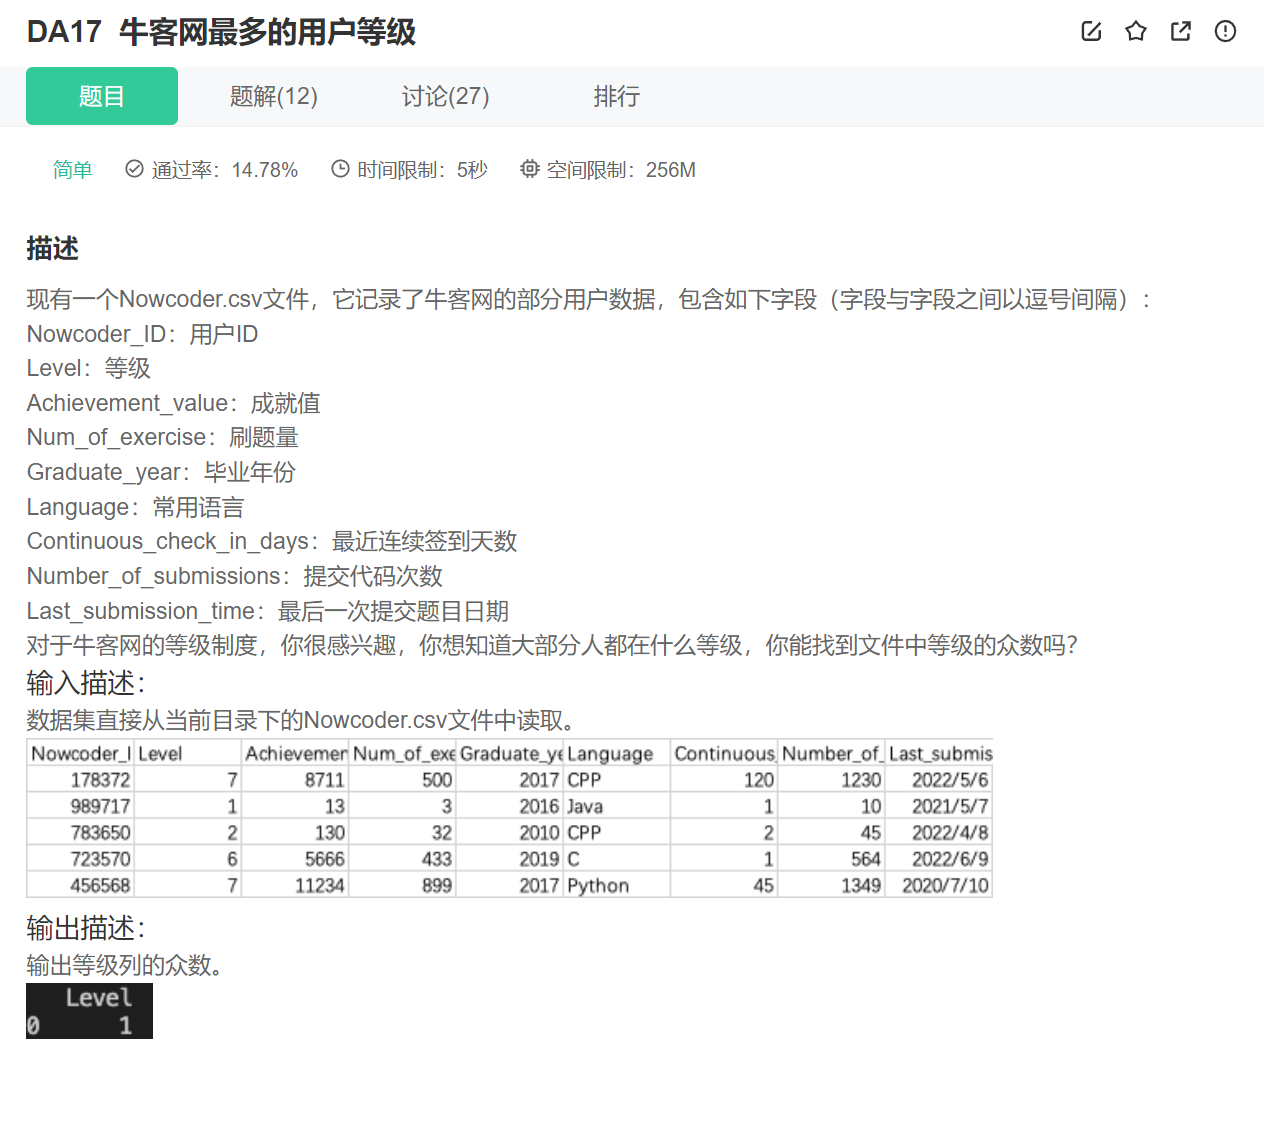This screenshot has width=1264, height=1129.
Task: Click the 输入描述 heading
Action: point(86,683)
